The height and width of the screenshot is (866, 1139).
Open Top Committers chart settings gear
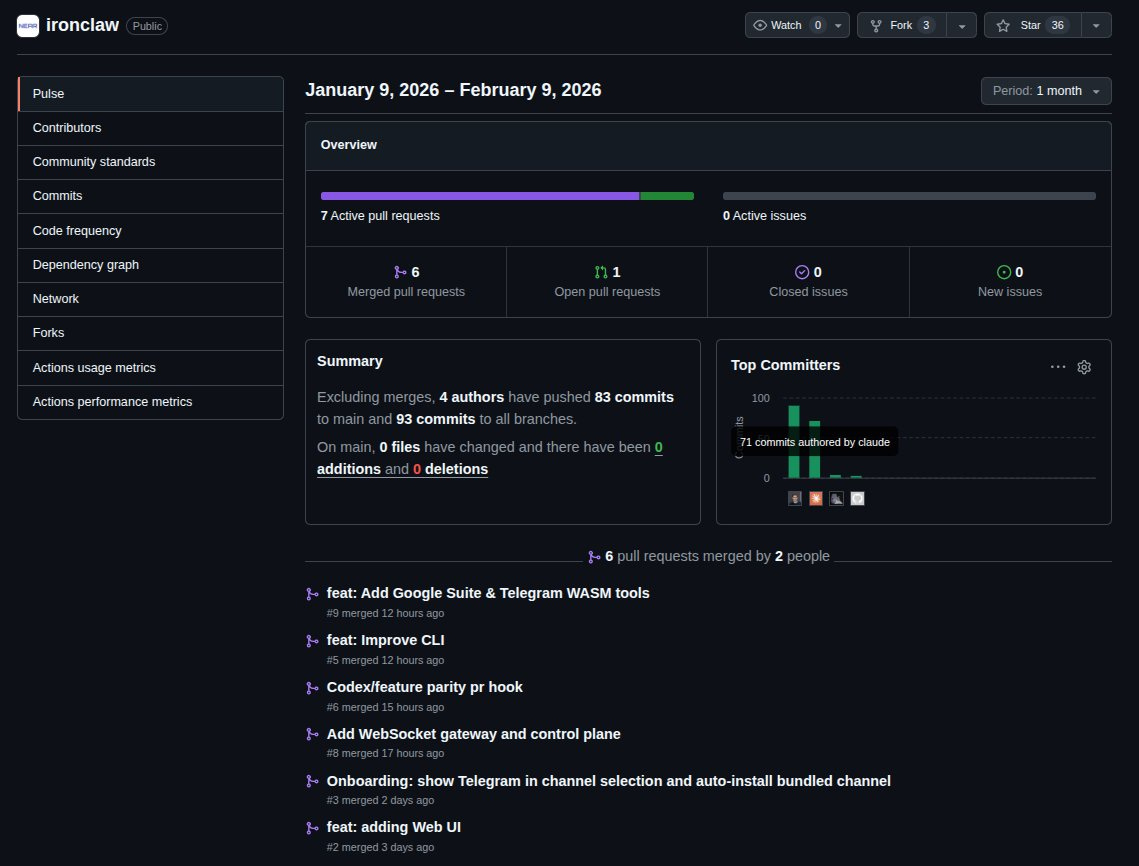coord(1084,367)
